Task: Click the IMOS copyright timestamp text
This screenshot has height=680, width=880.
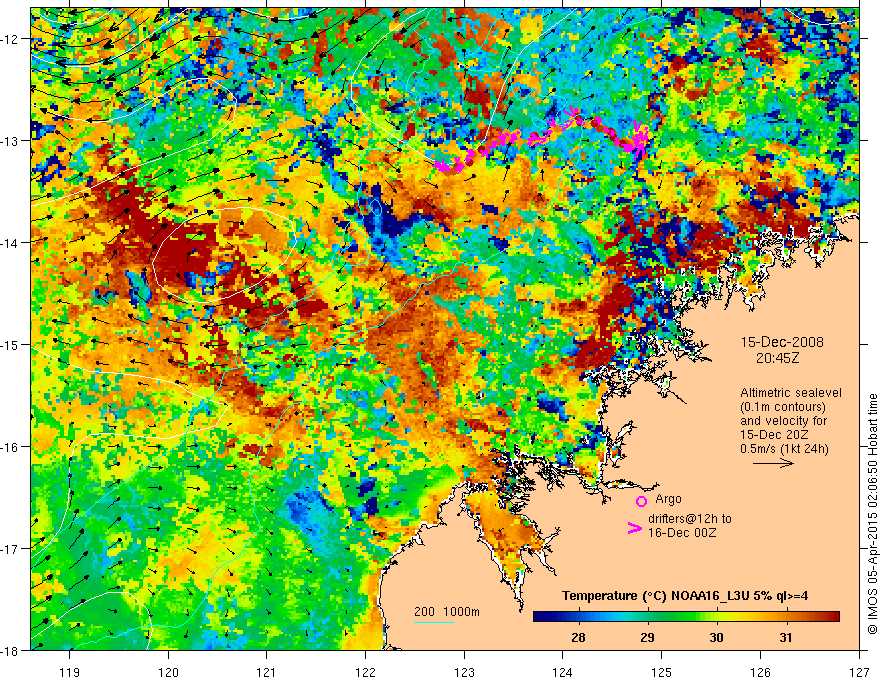Action: tap(873, 514)
